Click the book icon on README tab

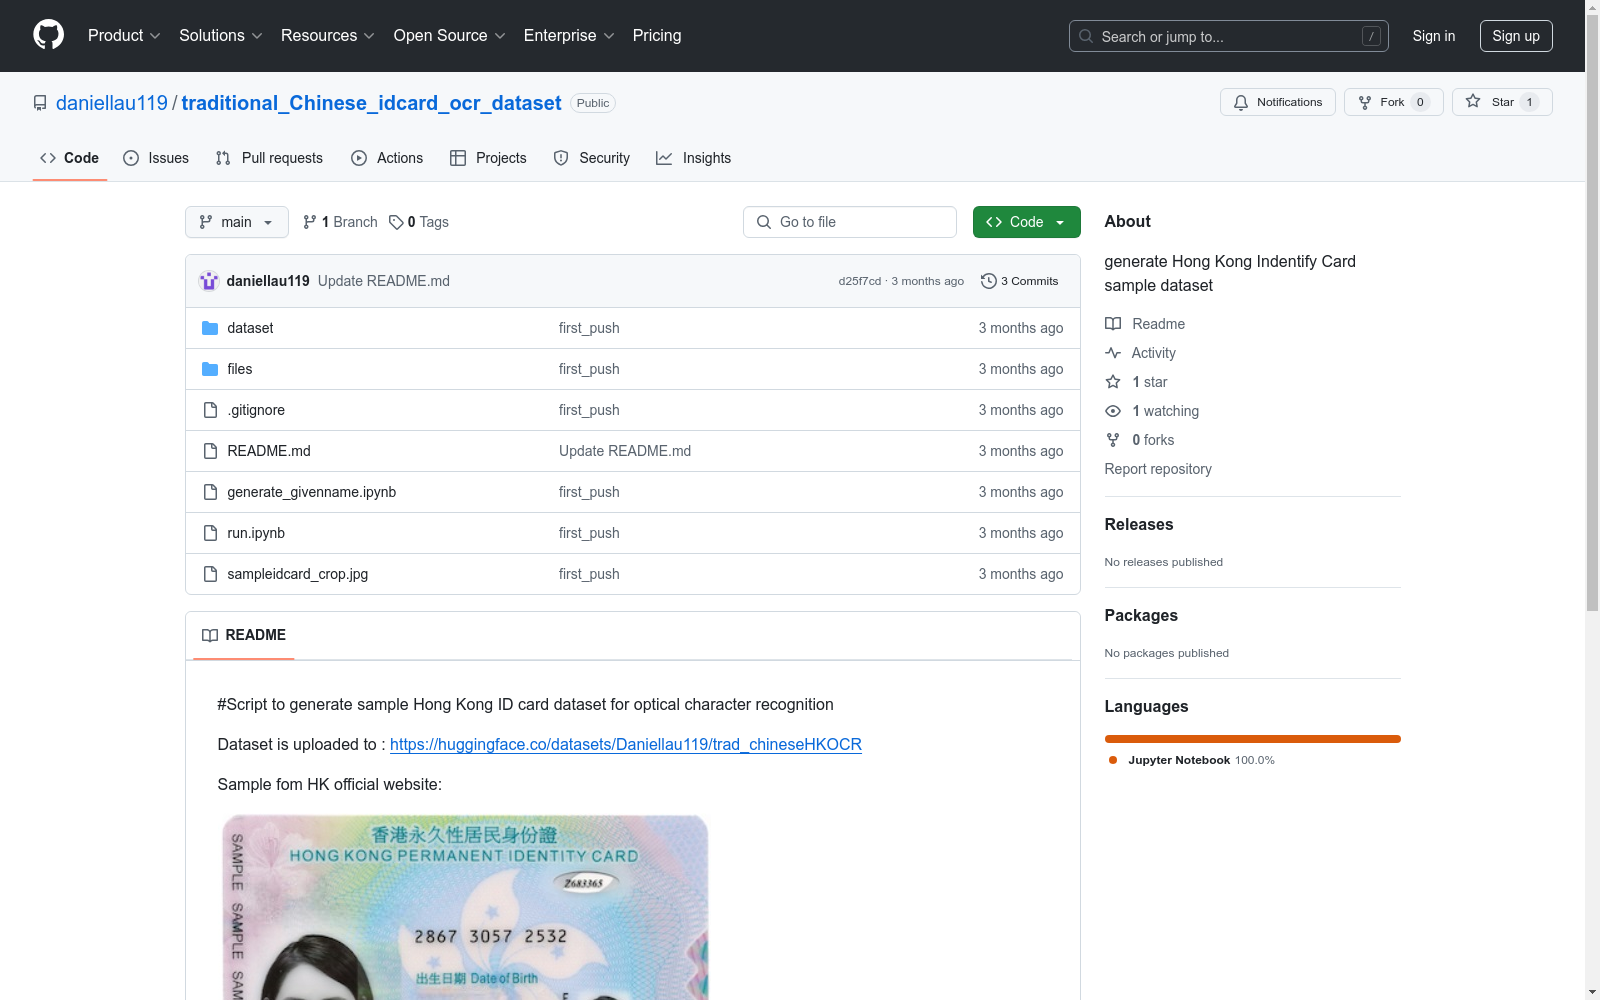tap(210, 635)
